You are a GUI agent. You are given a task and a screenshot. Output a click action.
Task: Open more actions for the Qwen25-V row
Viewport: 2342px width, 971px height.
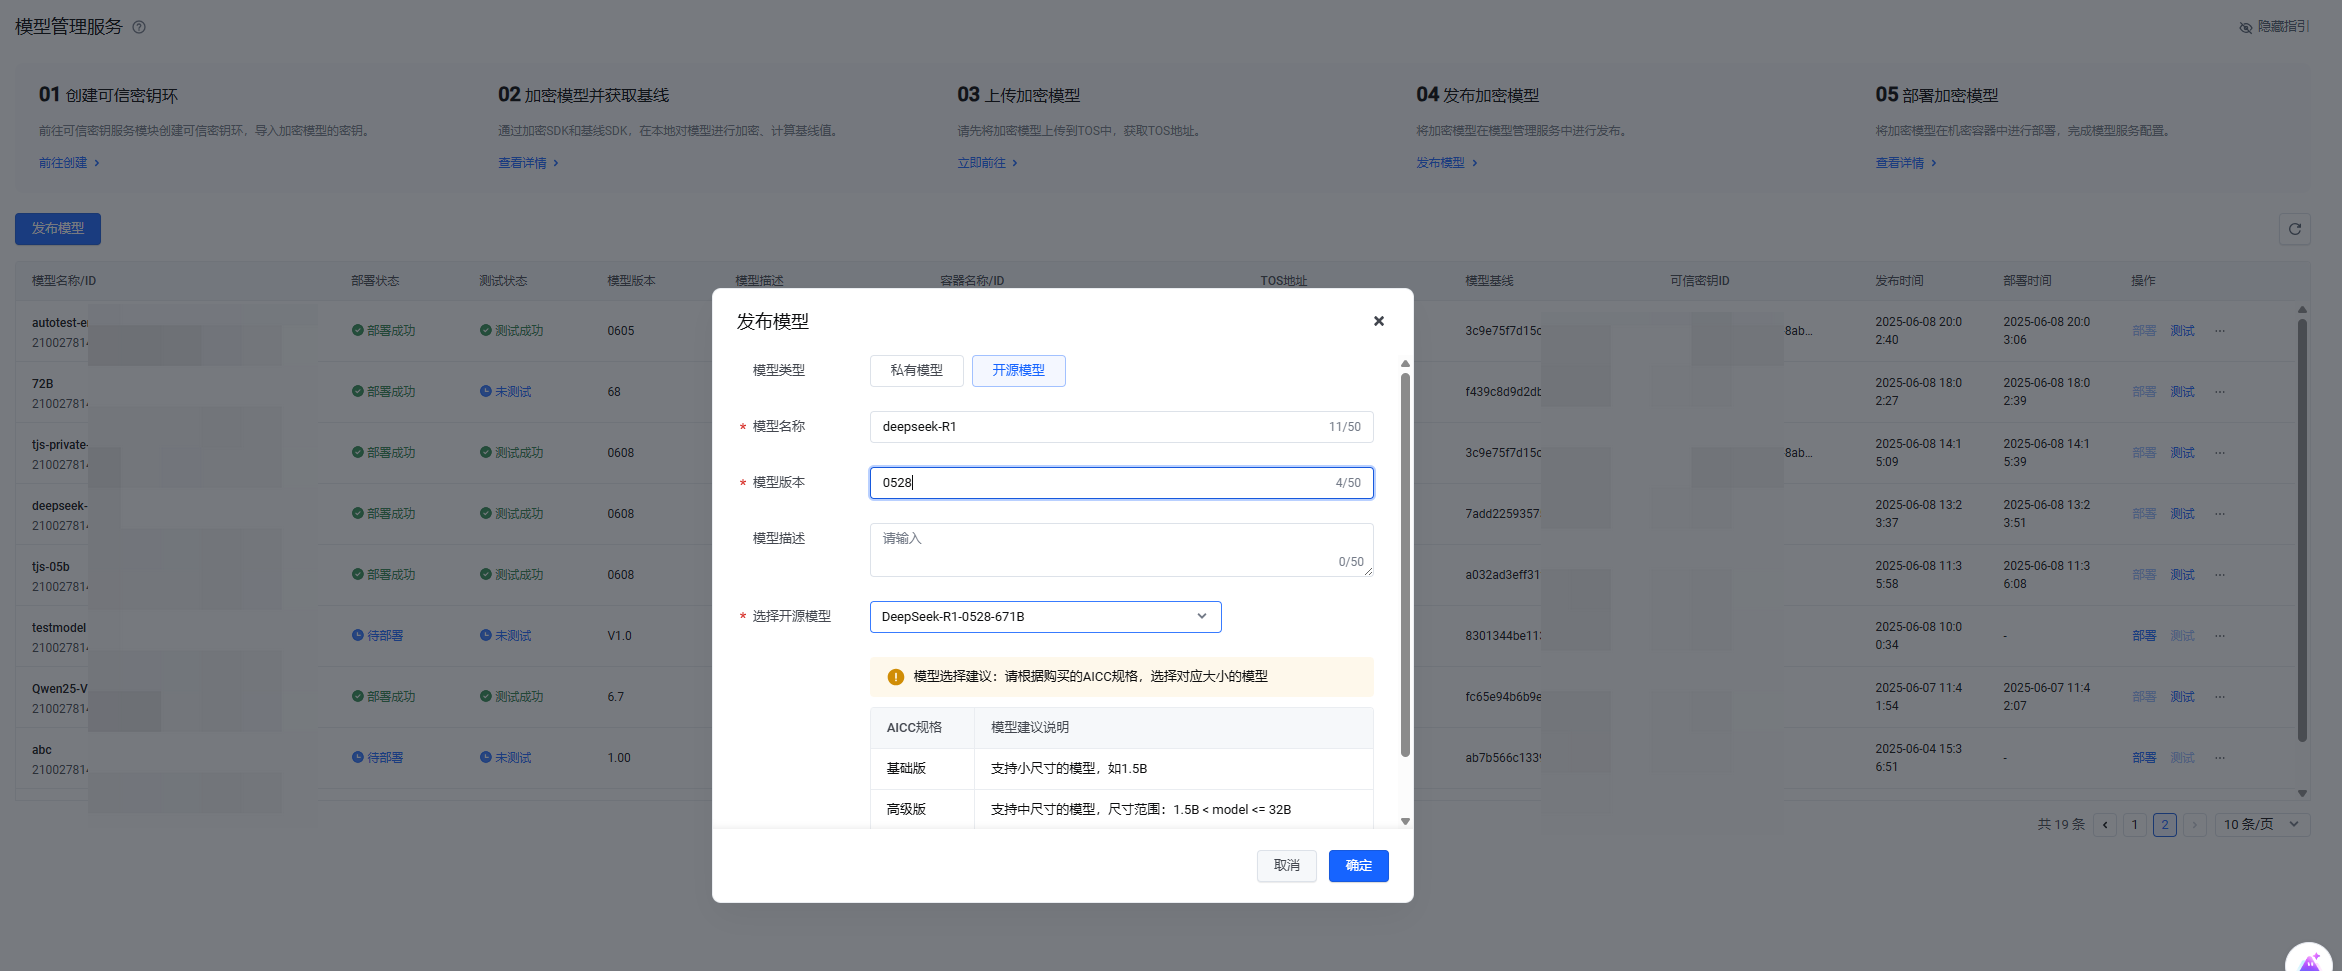pyautogui.click(x=2220, y=697)
